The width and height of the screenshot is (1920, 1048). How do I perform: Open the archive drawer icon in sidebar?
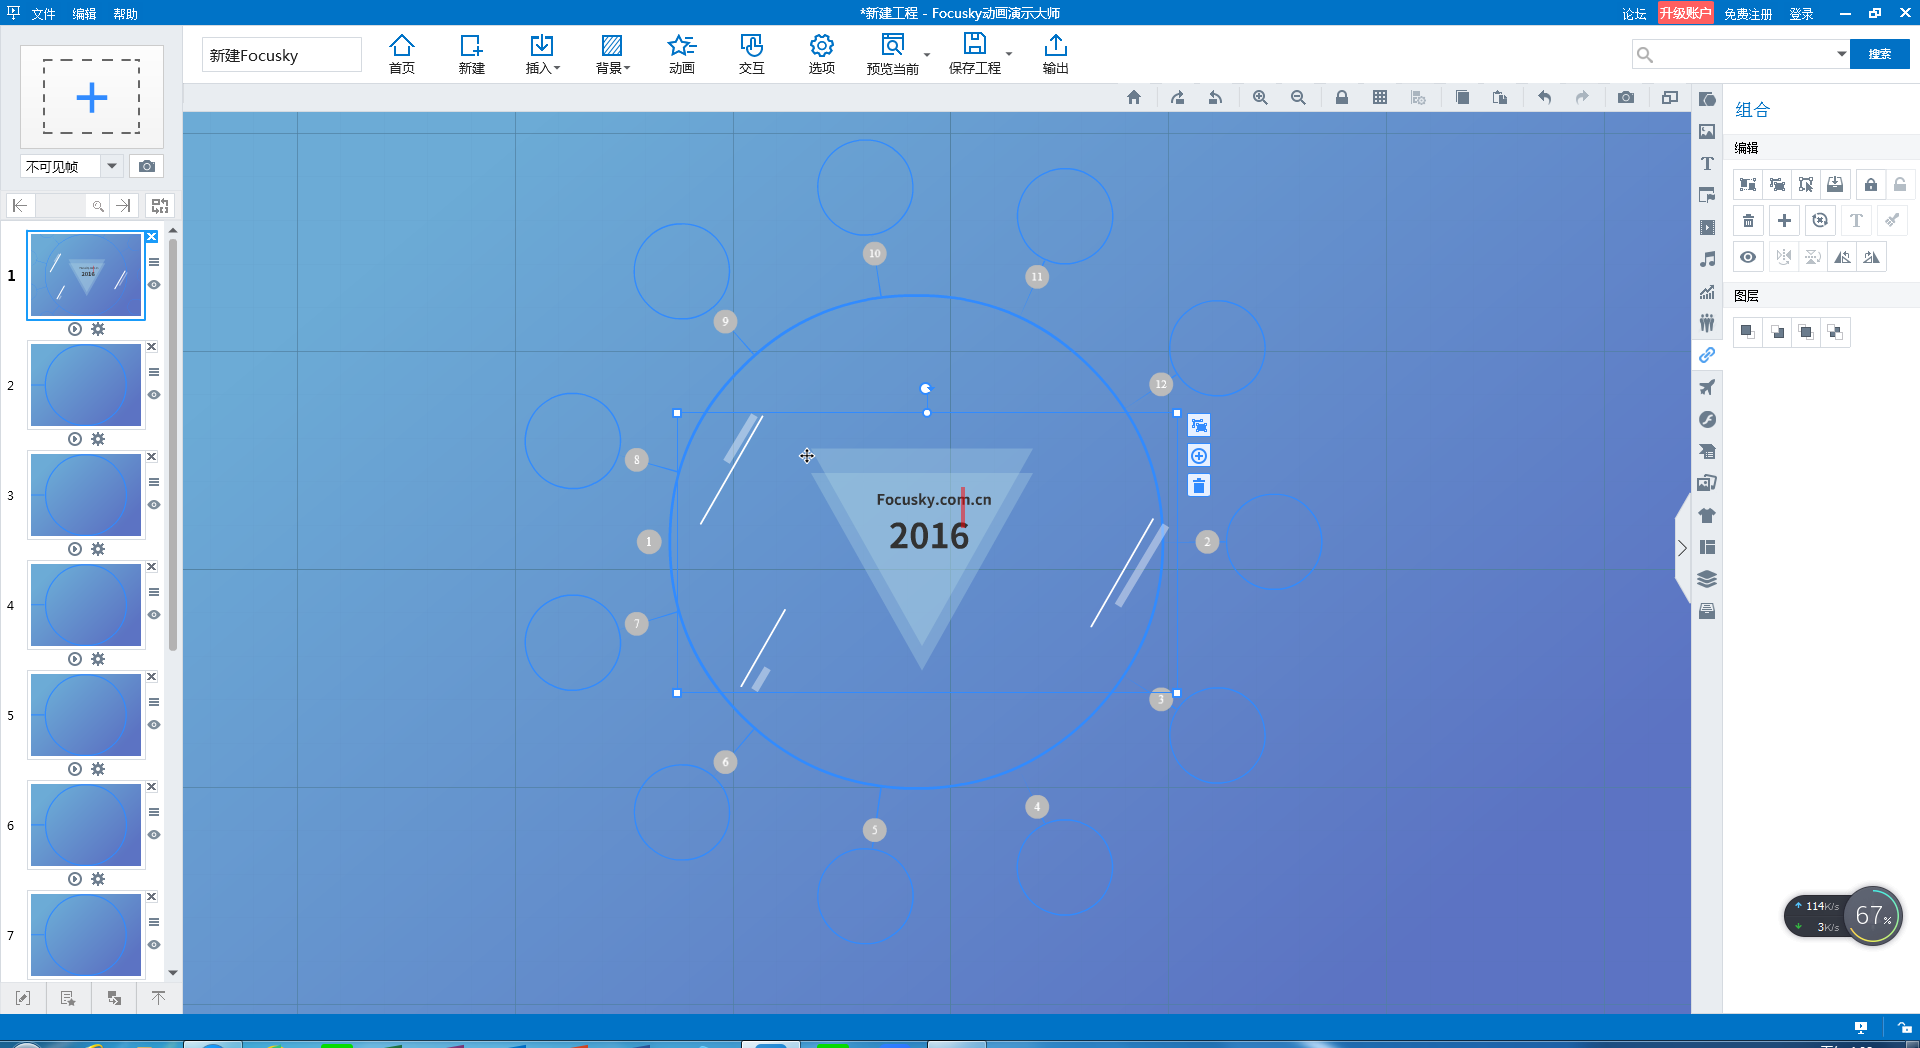[1707, 611]
